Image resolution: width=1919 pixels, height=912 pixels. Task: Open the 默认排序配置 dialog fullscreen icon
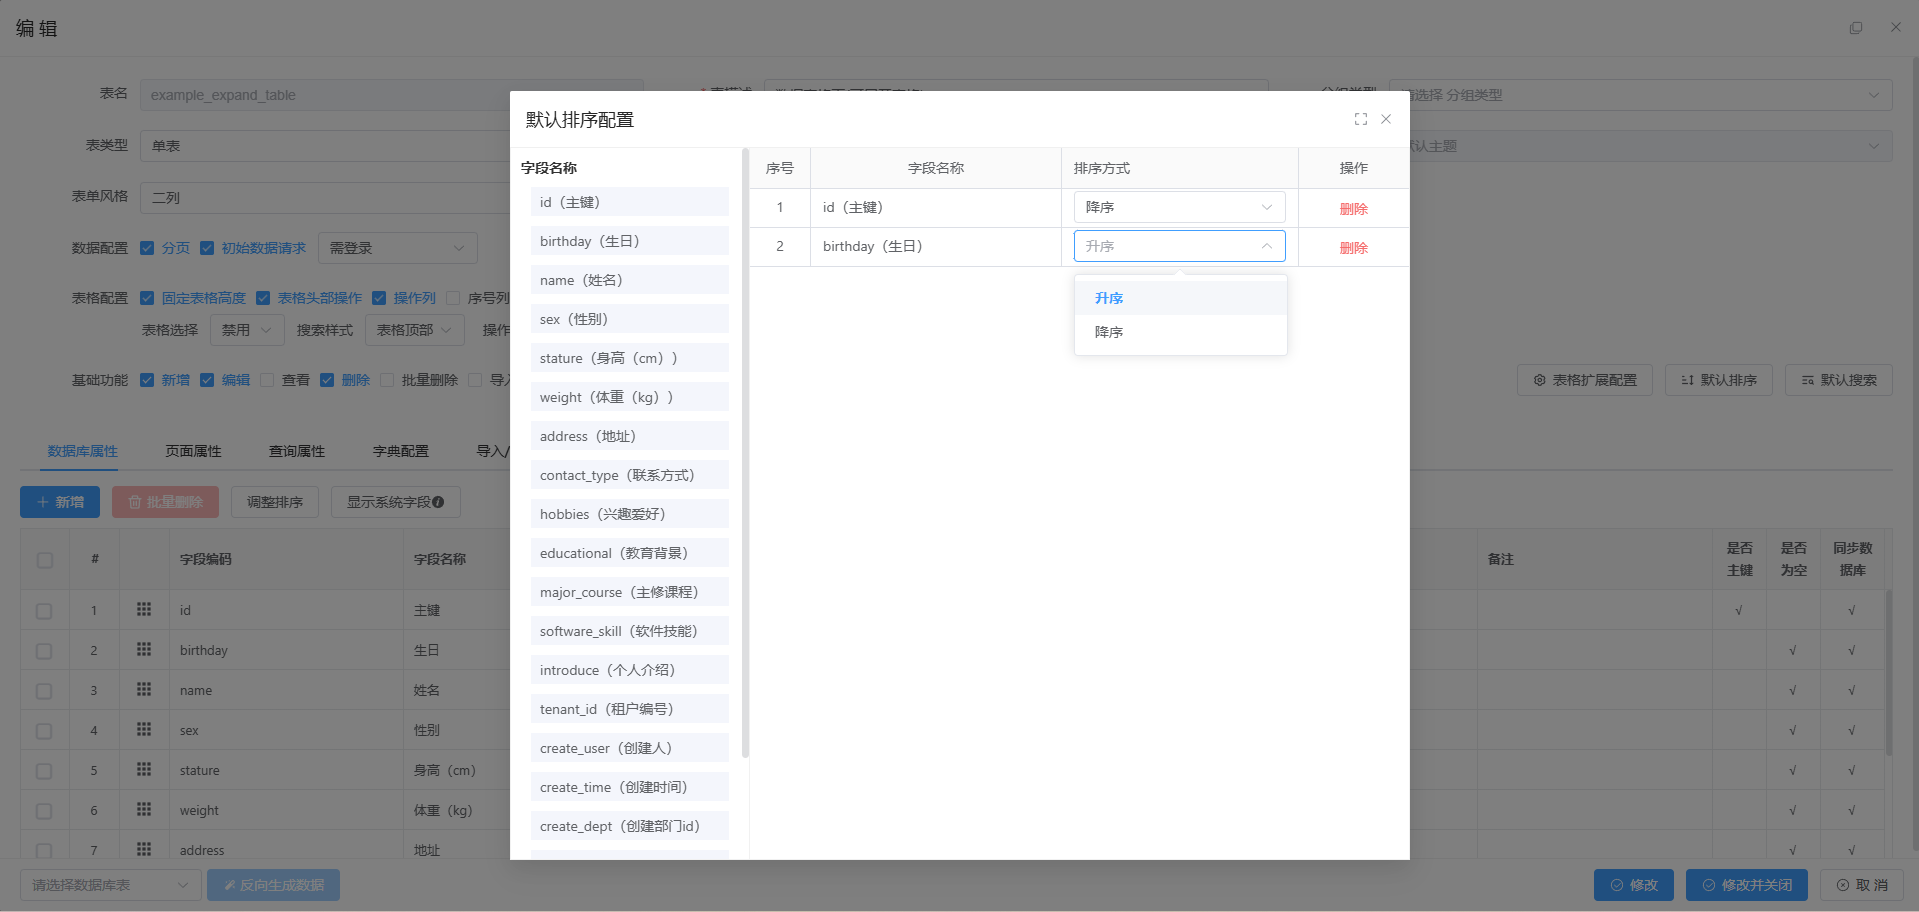click(1360, 119)
